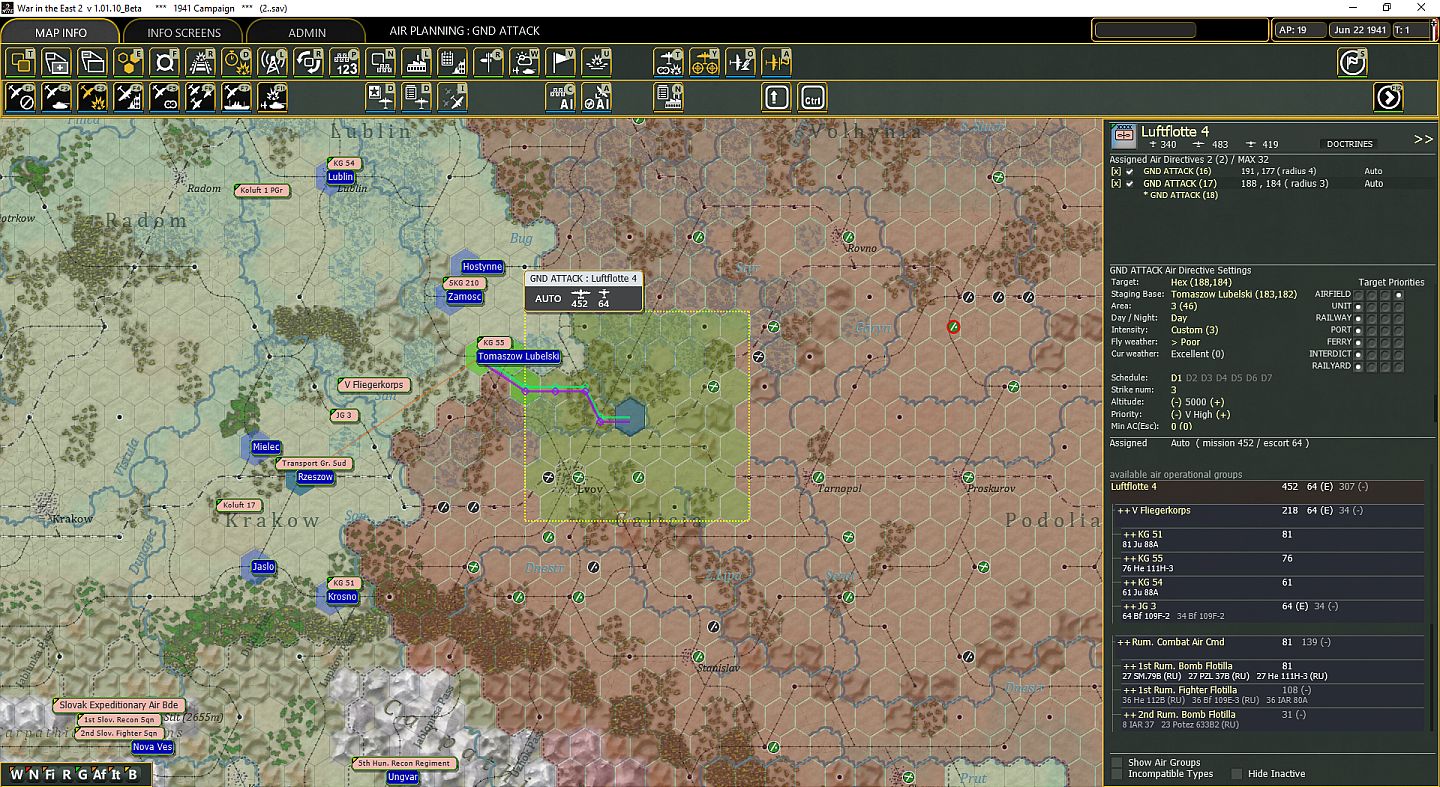Image resolution: width=1440 pixels, height=787 pixels.
Task: Raise priority with the (+) next to V High
Action: click(1223, 414)
